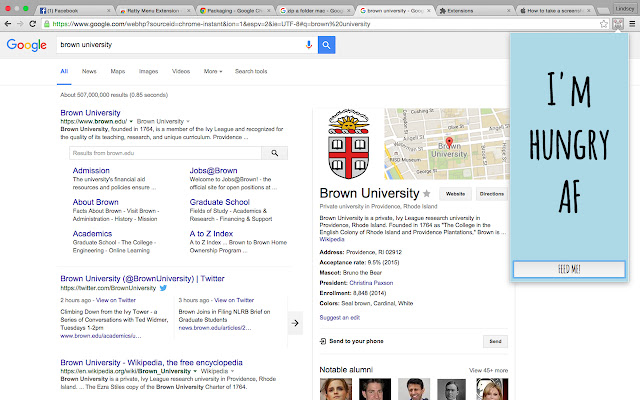This screenshot has width=640, height=400.
Task: Switch to the Facebook browser tab
Action: (x=73, y=11)
